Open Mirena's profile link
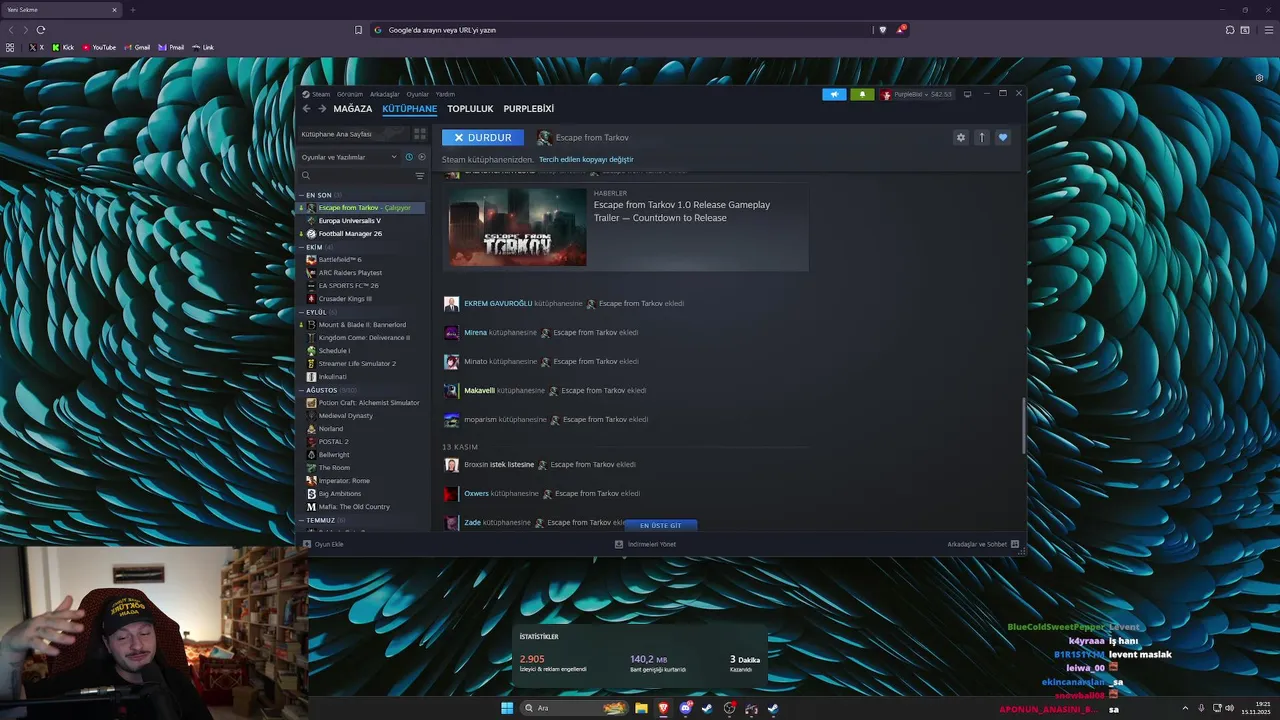Viewport: 1280px width, 720px height. 475,332
